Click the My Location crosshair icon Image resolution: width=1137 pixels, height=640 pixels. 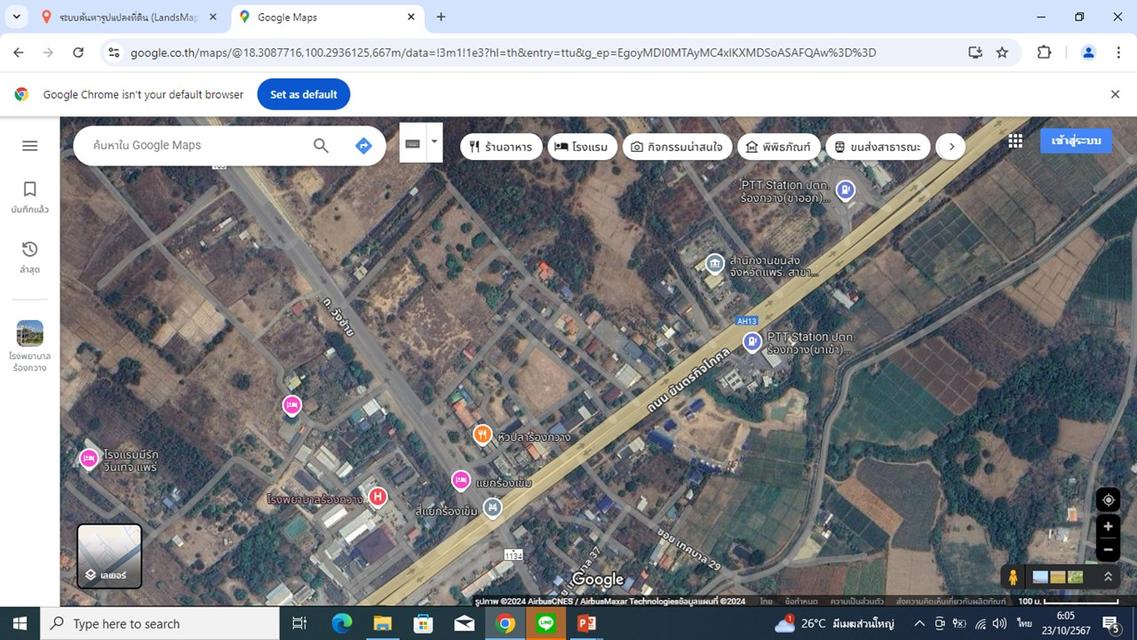1106,499
